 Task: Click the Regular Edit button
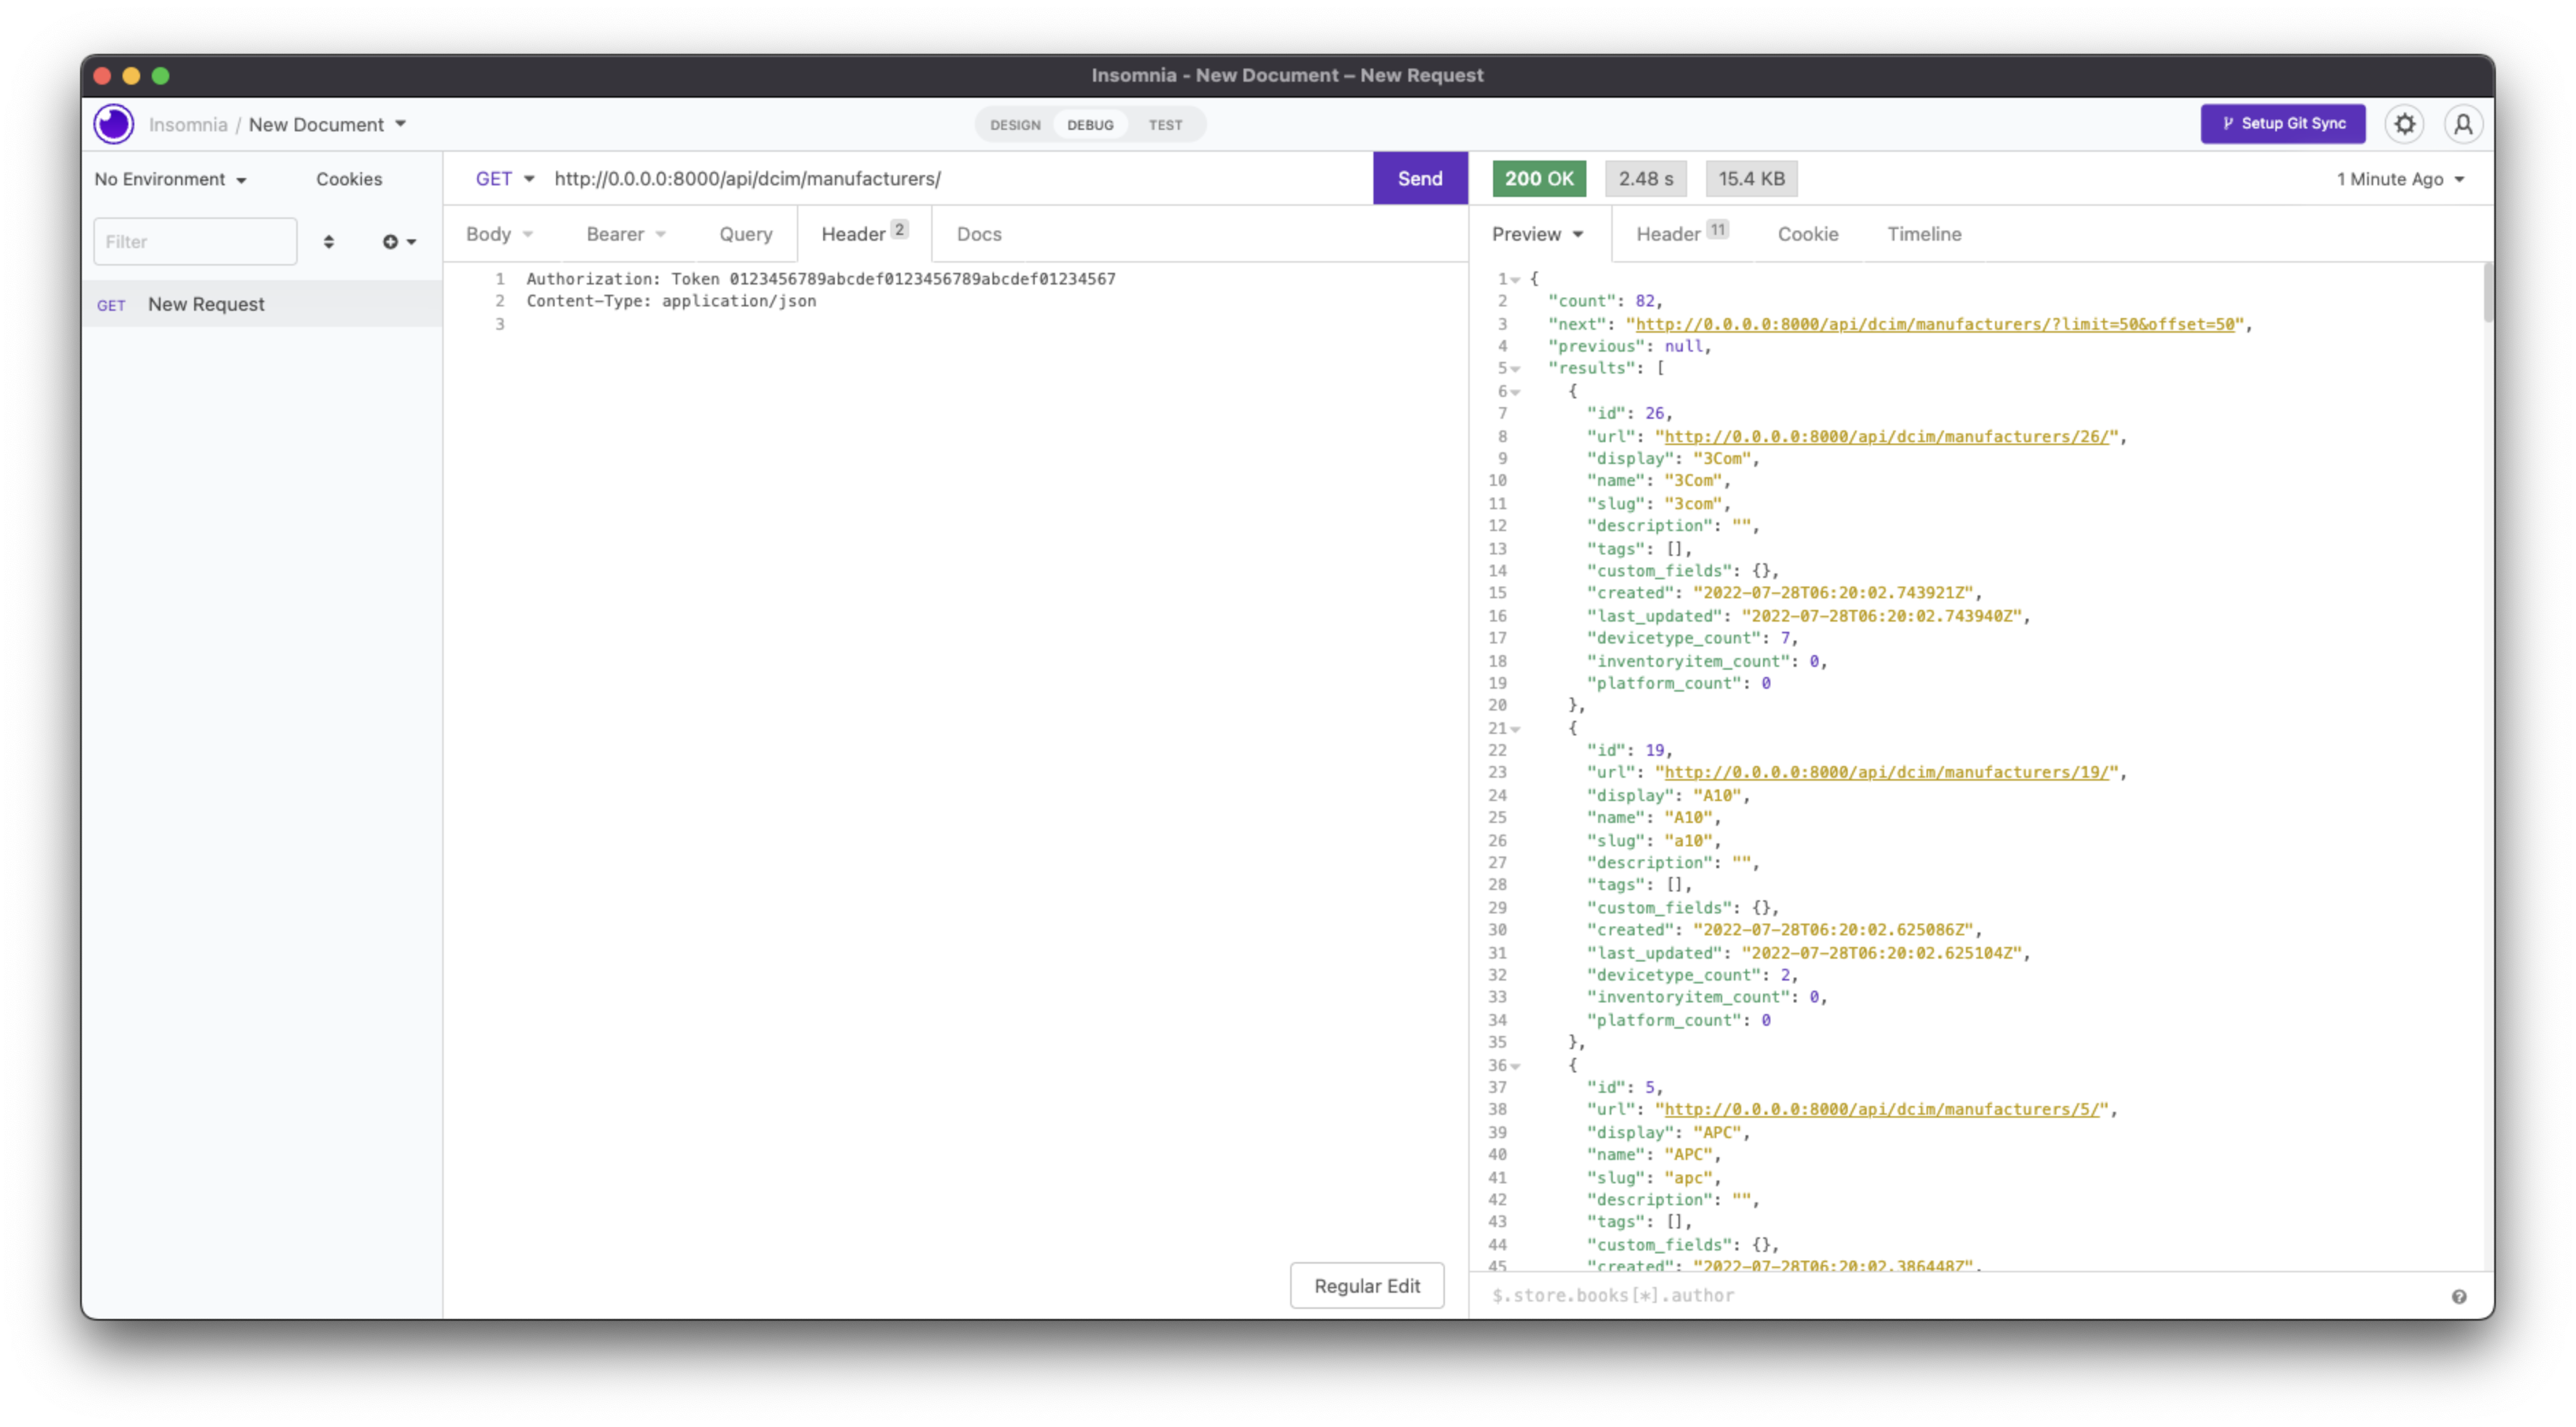click(1366, 1285)
